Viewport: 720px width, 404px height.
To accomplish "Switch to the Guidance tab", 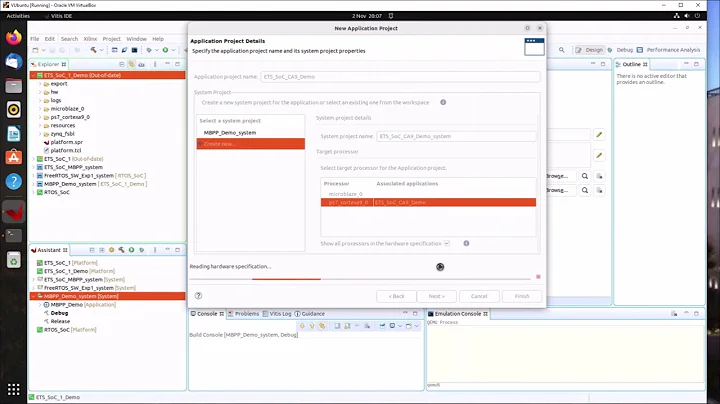I will click(309, 314).
